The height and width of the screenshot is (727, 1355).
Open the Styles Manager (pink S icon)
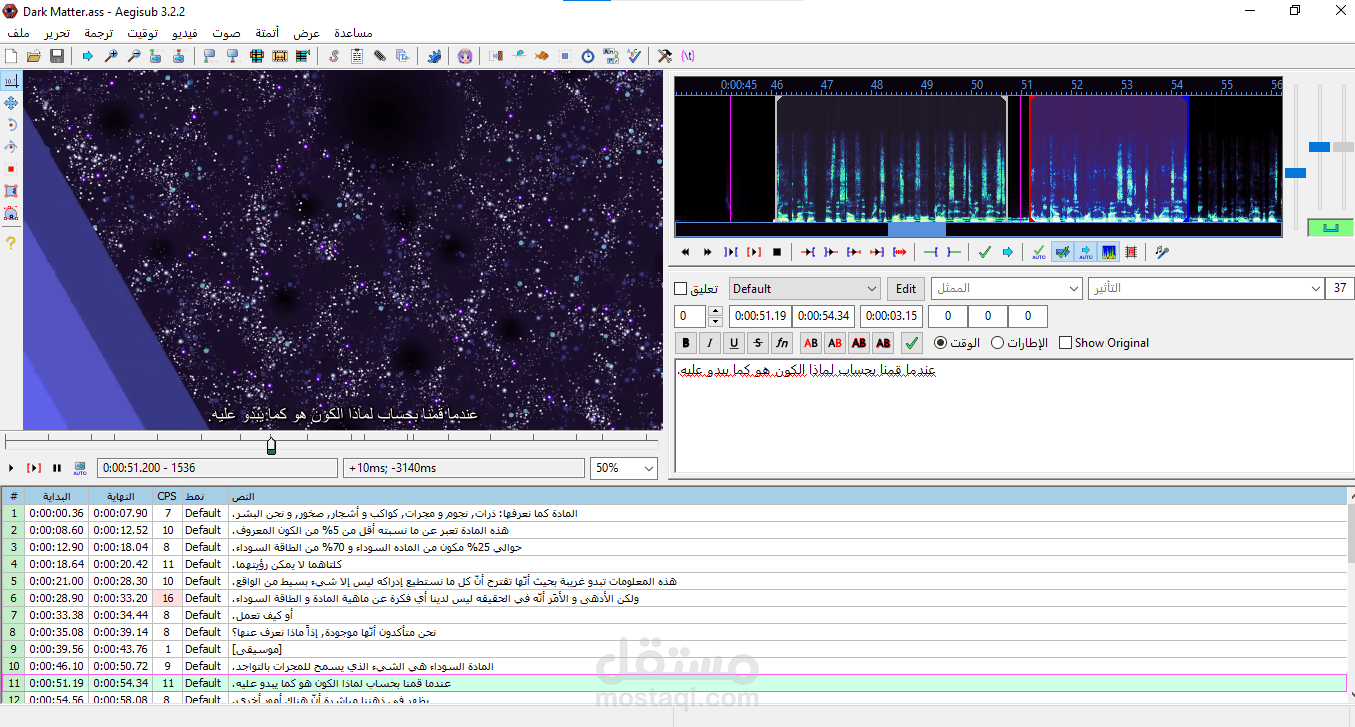point(334,56)
